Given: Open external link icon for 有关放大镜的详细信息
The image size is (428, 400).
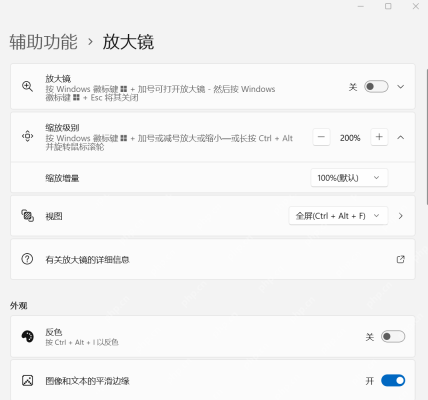Looking at the screenshot, I should 400,259.
